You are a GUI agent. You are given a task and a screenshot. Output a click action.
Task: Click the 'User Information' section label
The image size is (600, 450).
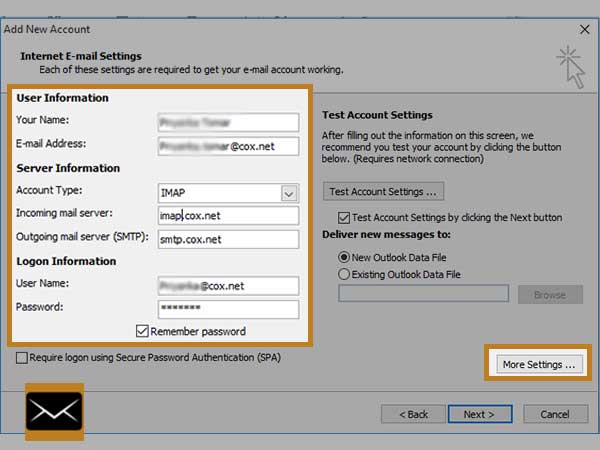pos(62,98)
